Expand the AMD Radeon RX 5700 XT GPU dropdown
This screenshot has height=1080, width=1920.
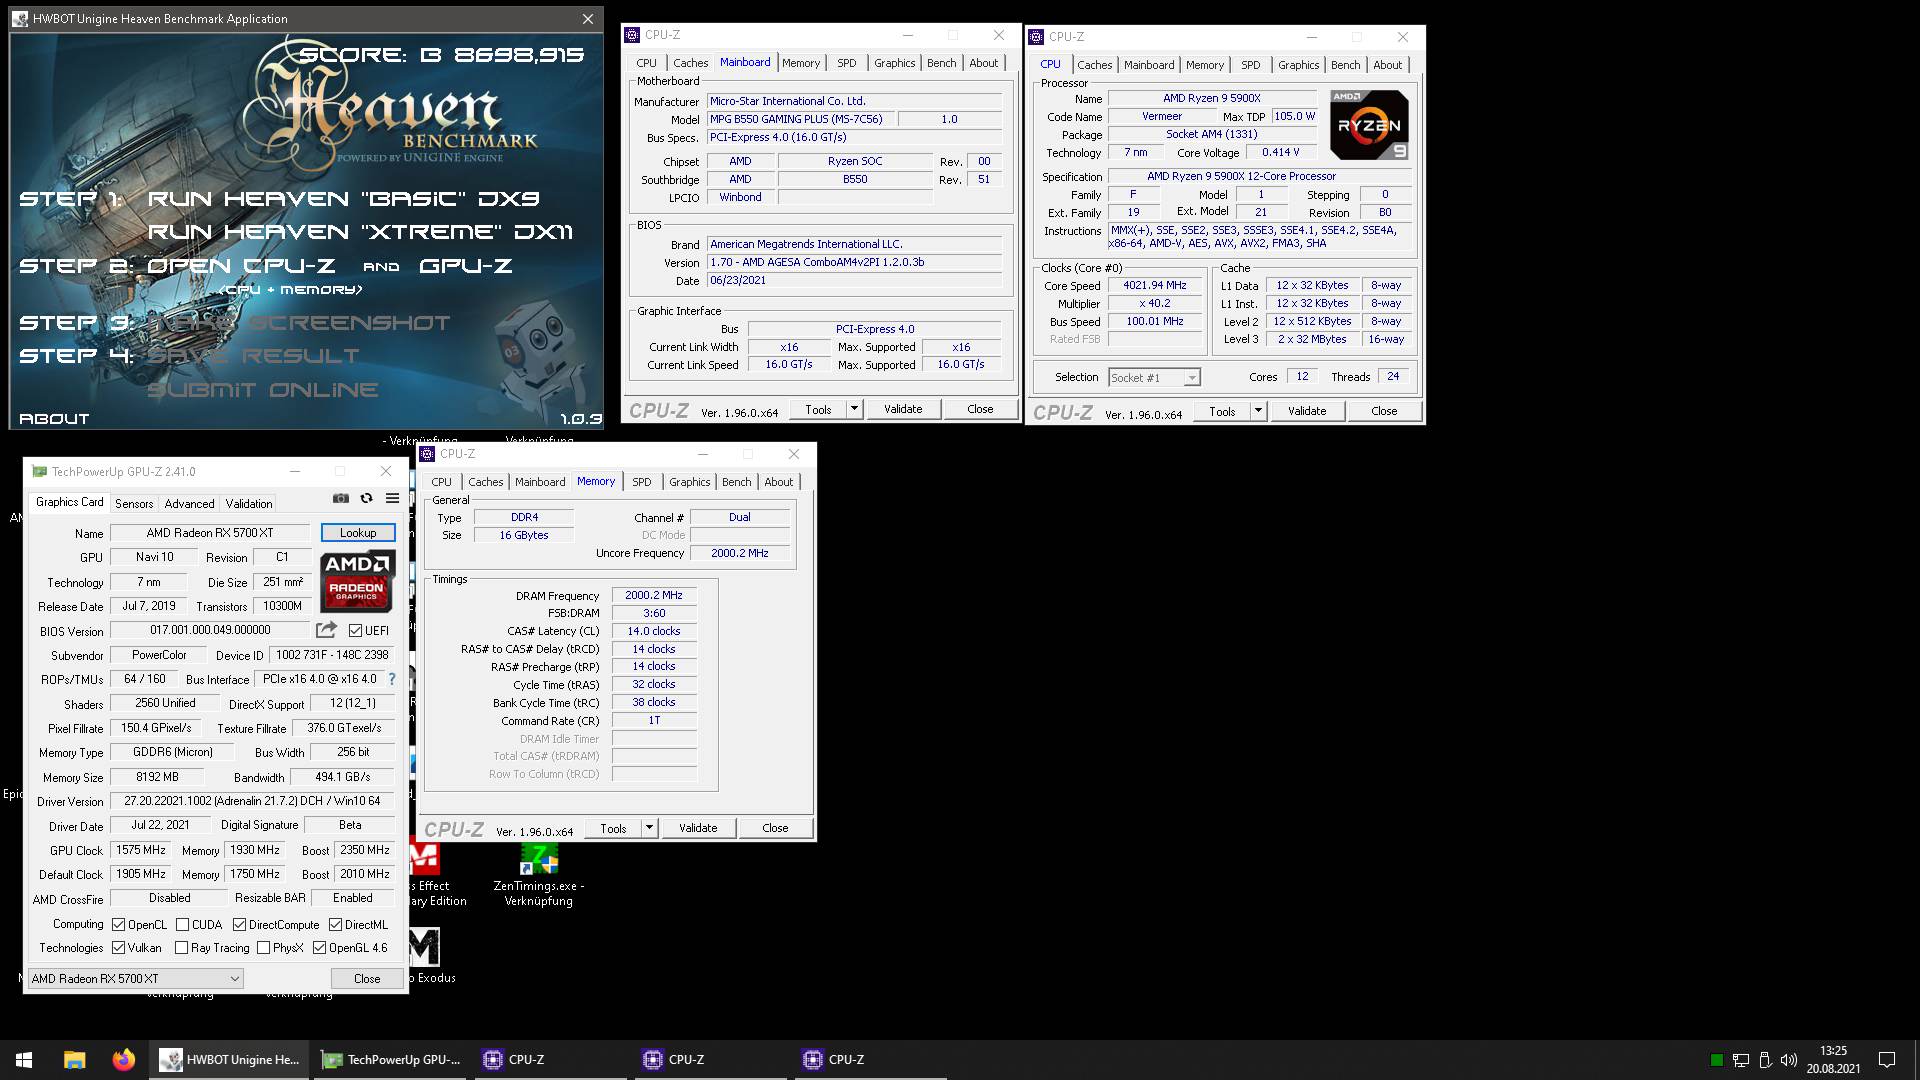point(135,979)
